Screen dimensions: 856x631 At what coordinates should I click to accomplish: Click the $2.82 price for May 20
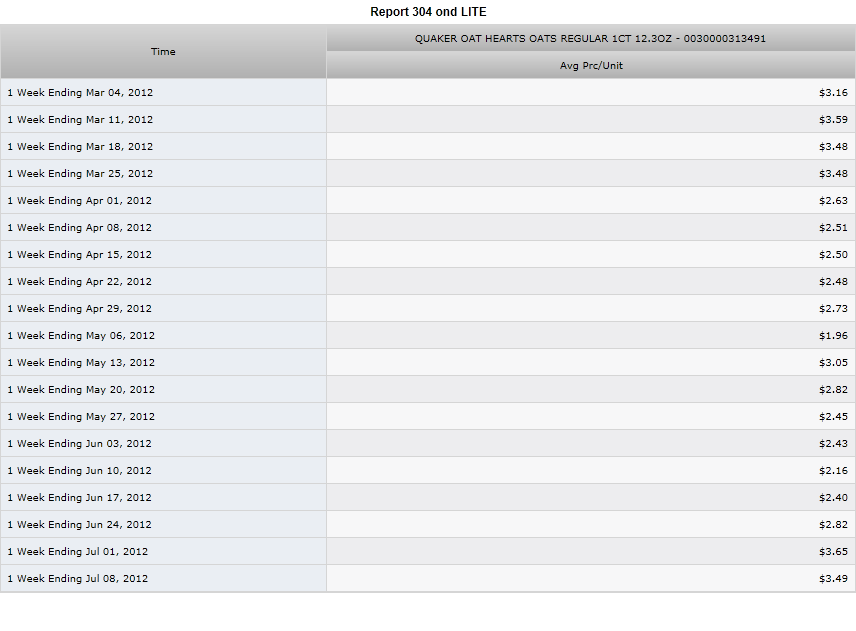pos(833,390)
